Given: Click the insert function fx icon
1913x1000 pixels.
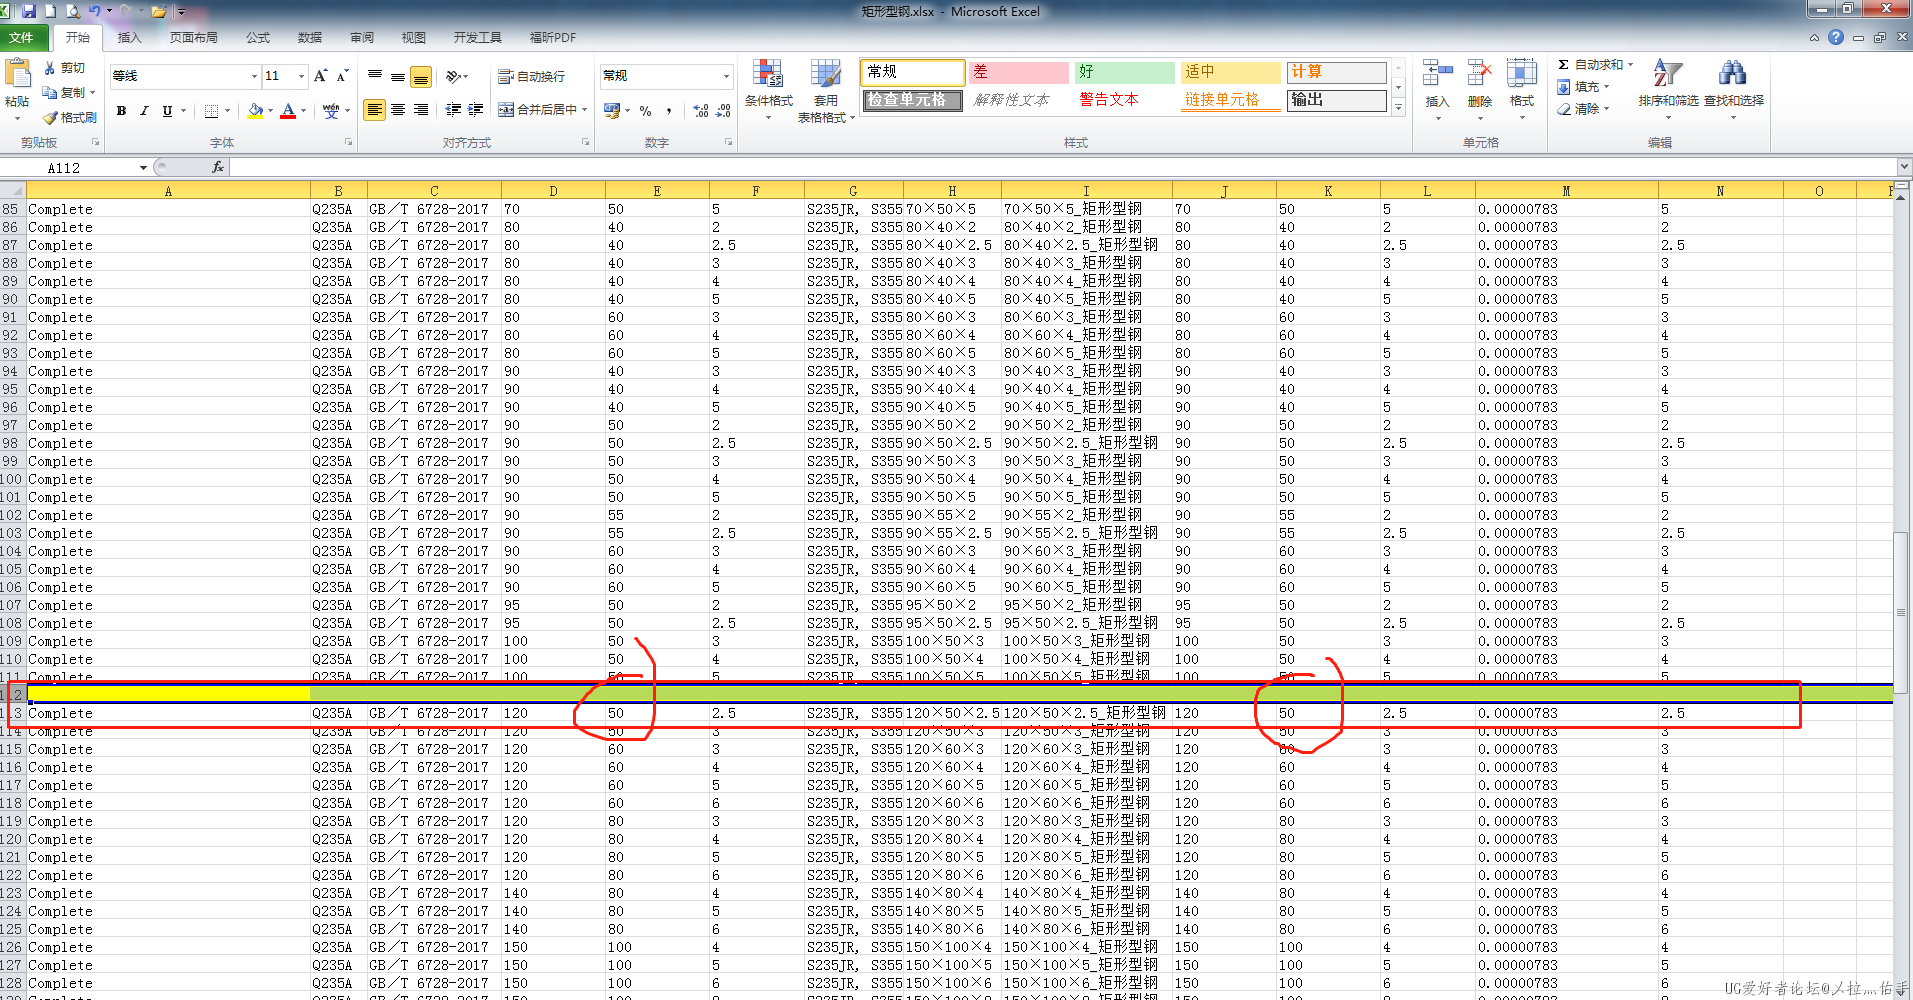Looking at the screenshot, I should 218,167.
